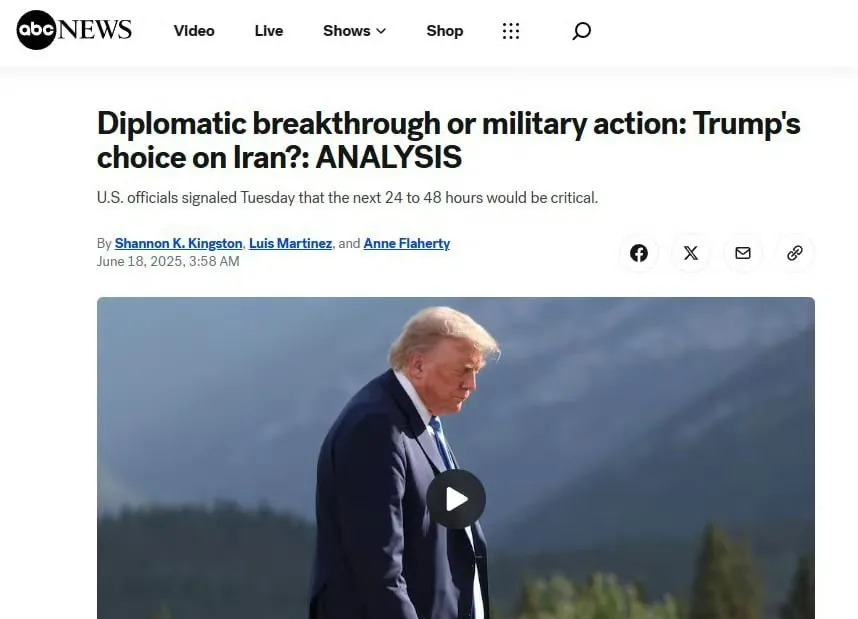This screenshot has width=858, height=619.
Task: Expand the Shows dropdown menu
Action: (x=355, y=31)
